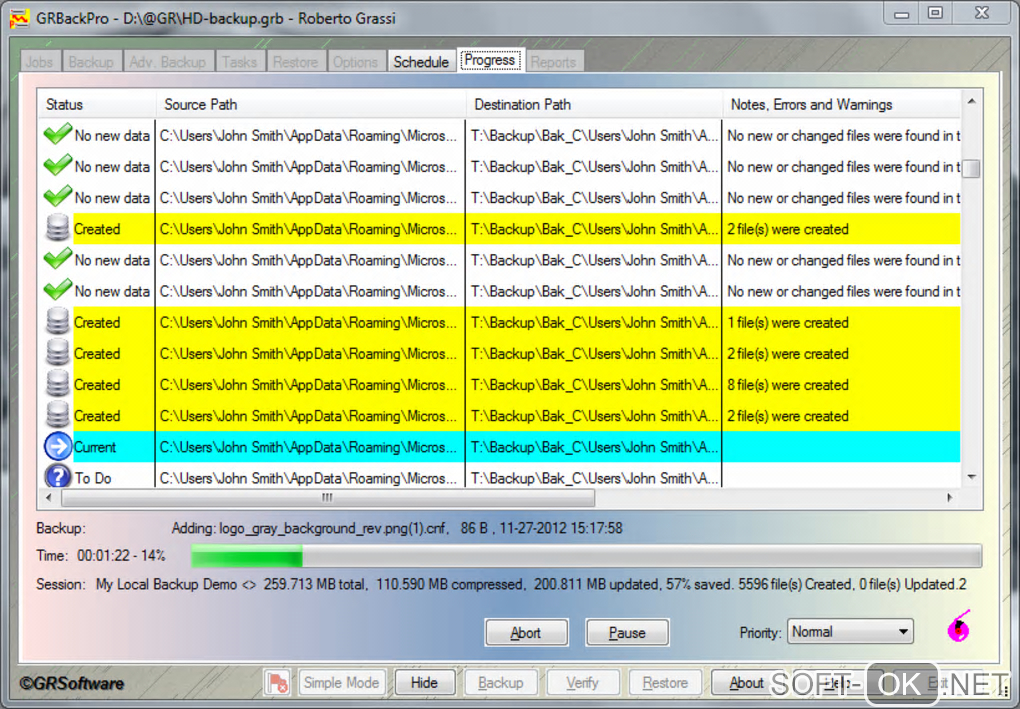Screen dimensions: 1020x709
Task: Click the pink bomb icon near Priority
Action: pos(959,626)
